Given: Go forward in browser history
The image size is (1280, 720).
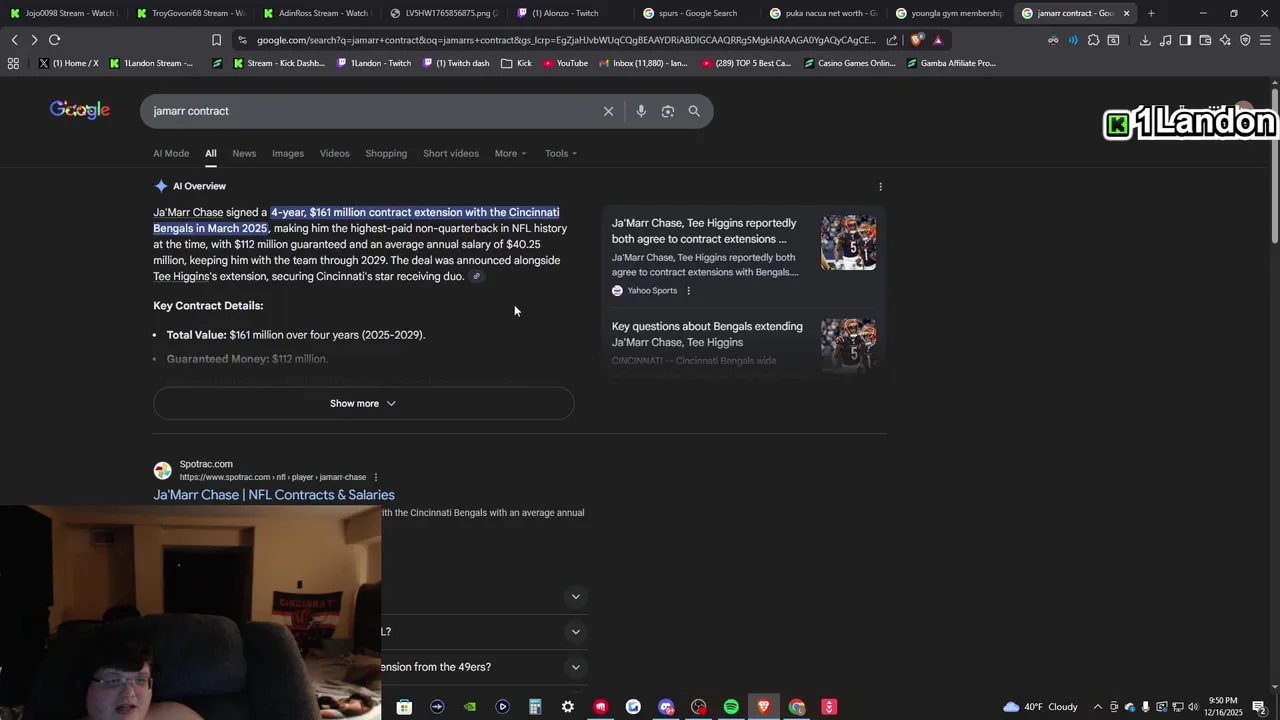Looking at the screenshot, I should point(34,40).
